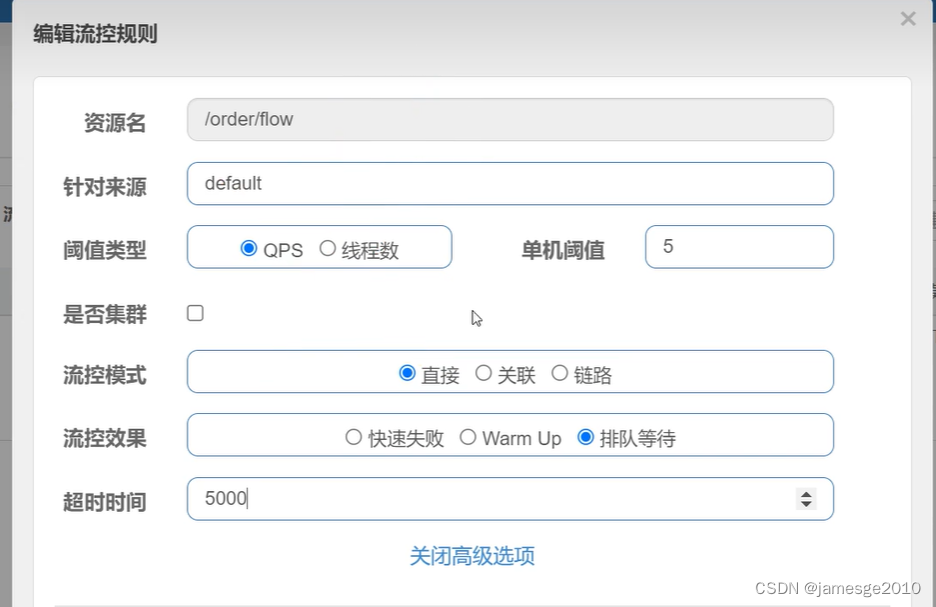This screenshot has height=607, width=936.
Task: Decrease 超时时间 with the spinner down arrow
Action: [806, 504]
